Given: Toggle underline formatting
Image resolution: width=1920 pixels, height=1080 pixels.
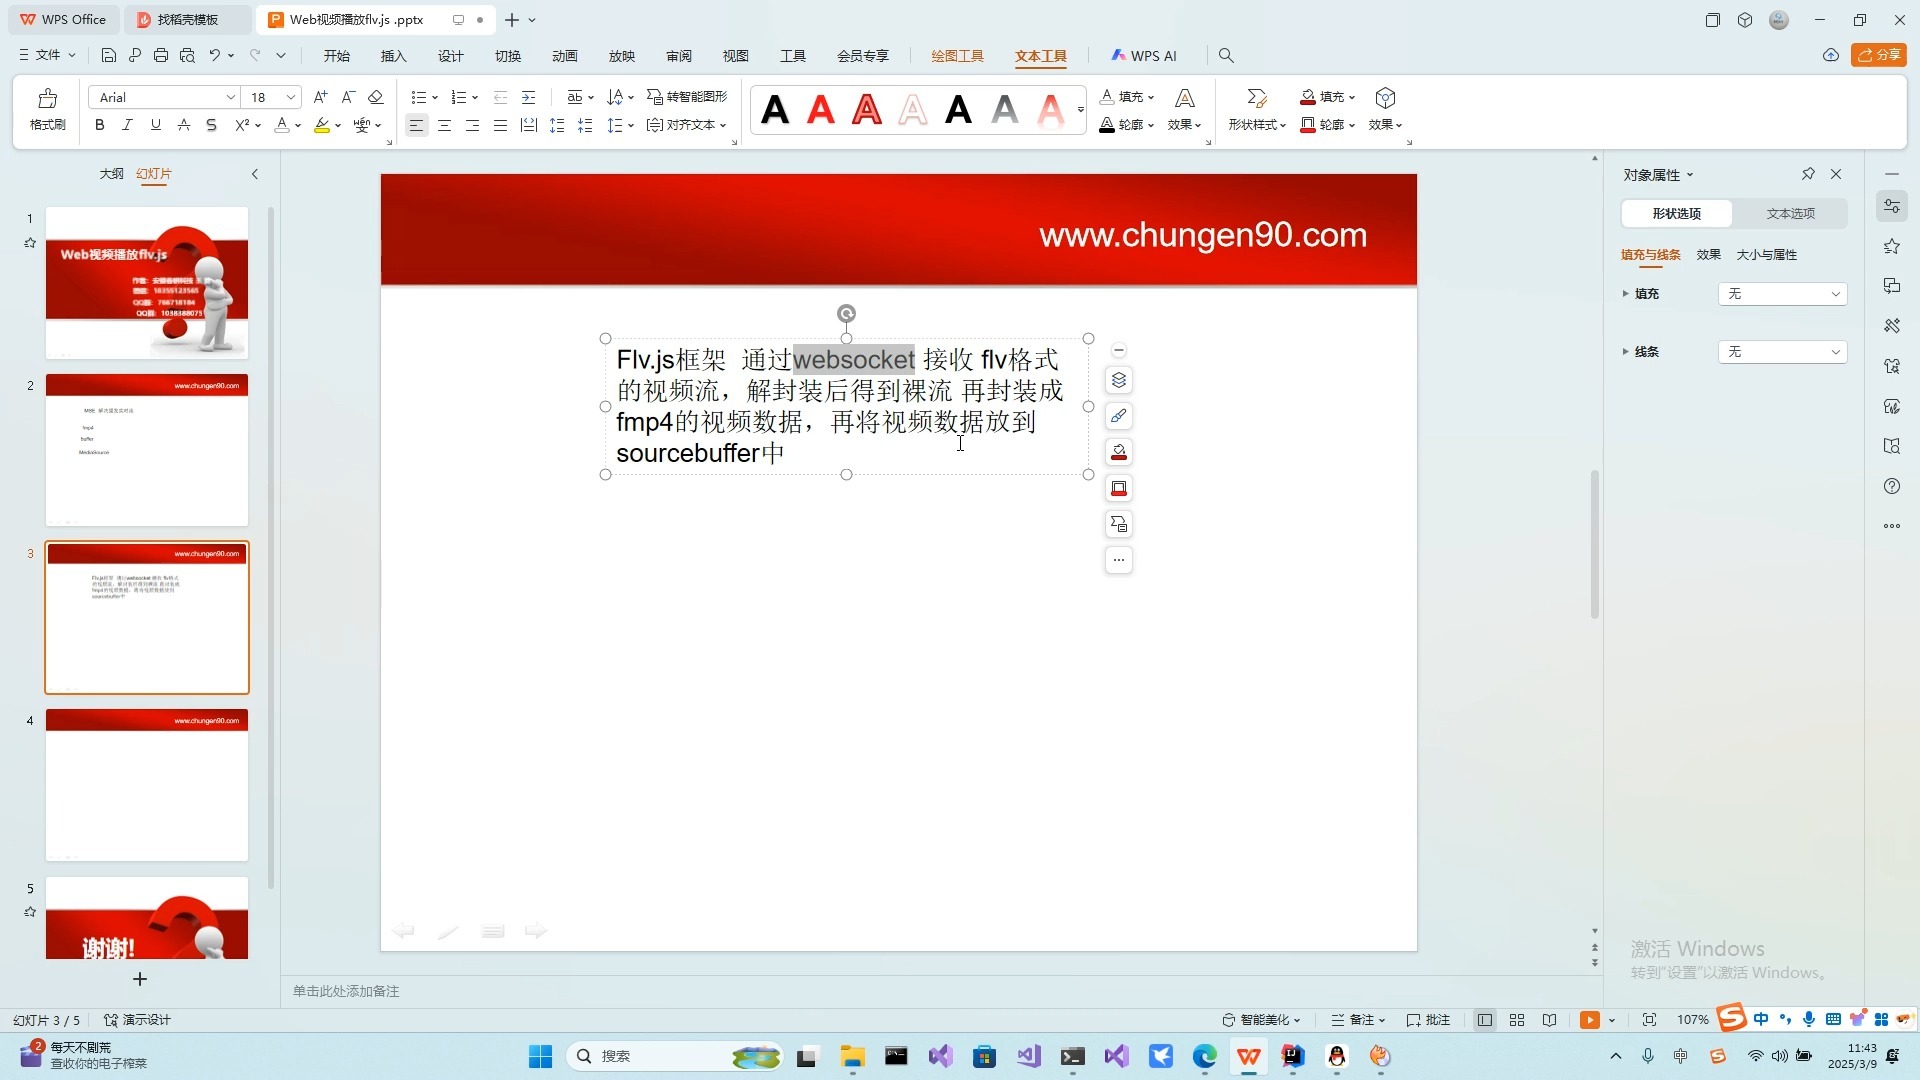Looking at the screenshot, I should (155, 125).
